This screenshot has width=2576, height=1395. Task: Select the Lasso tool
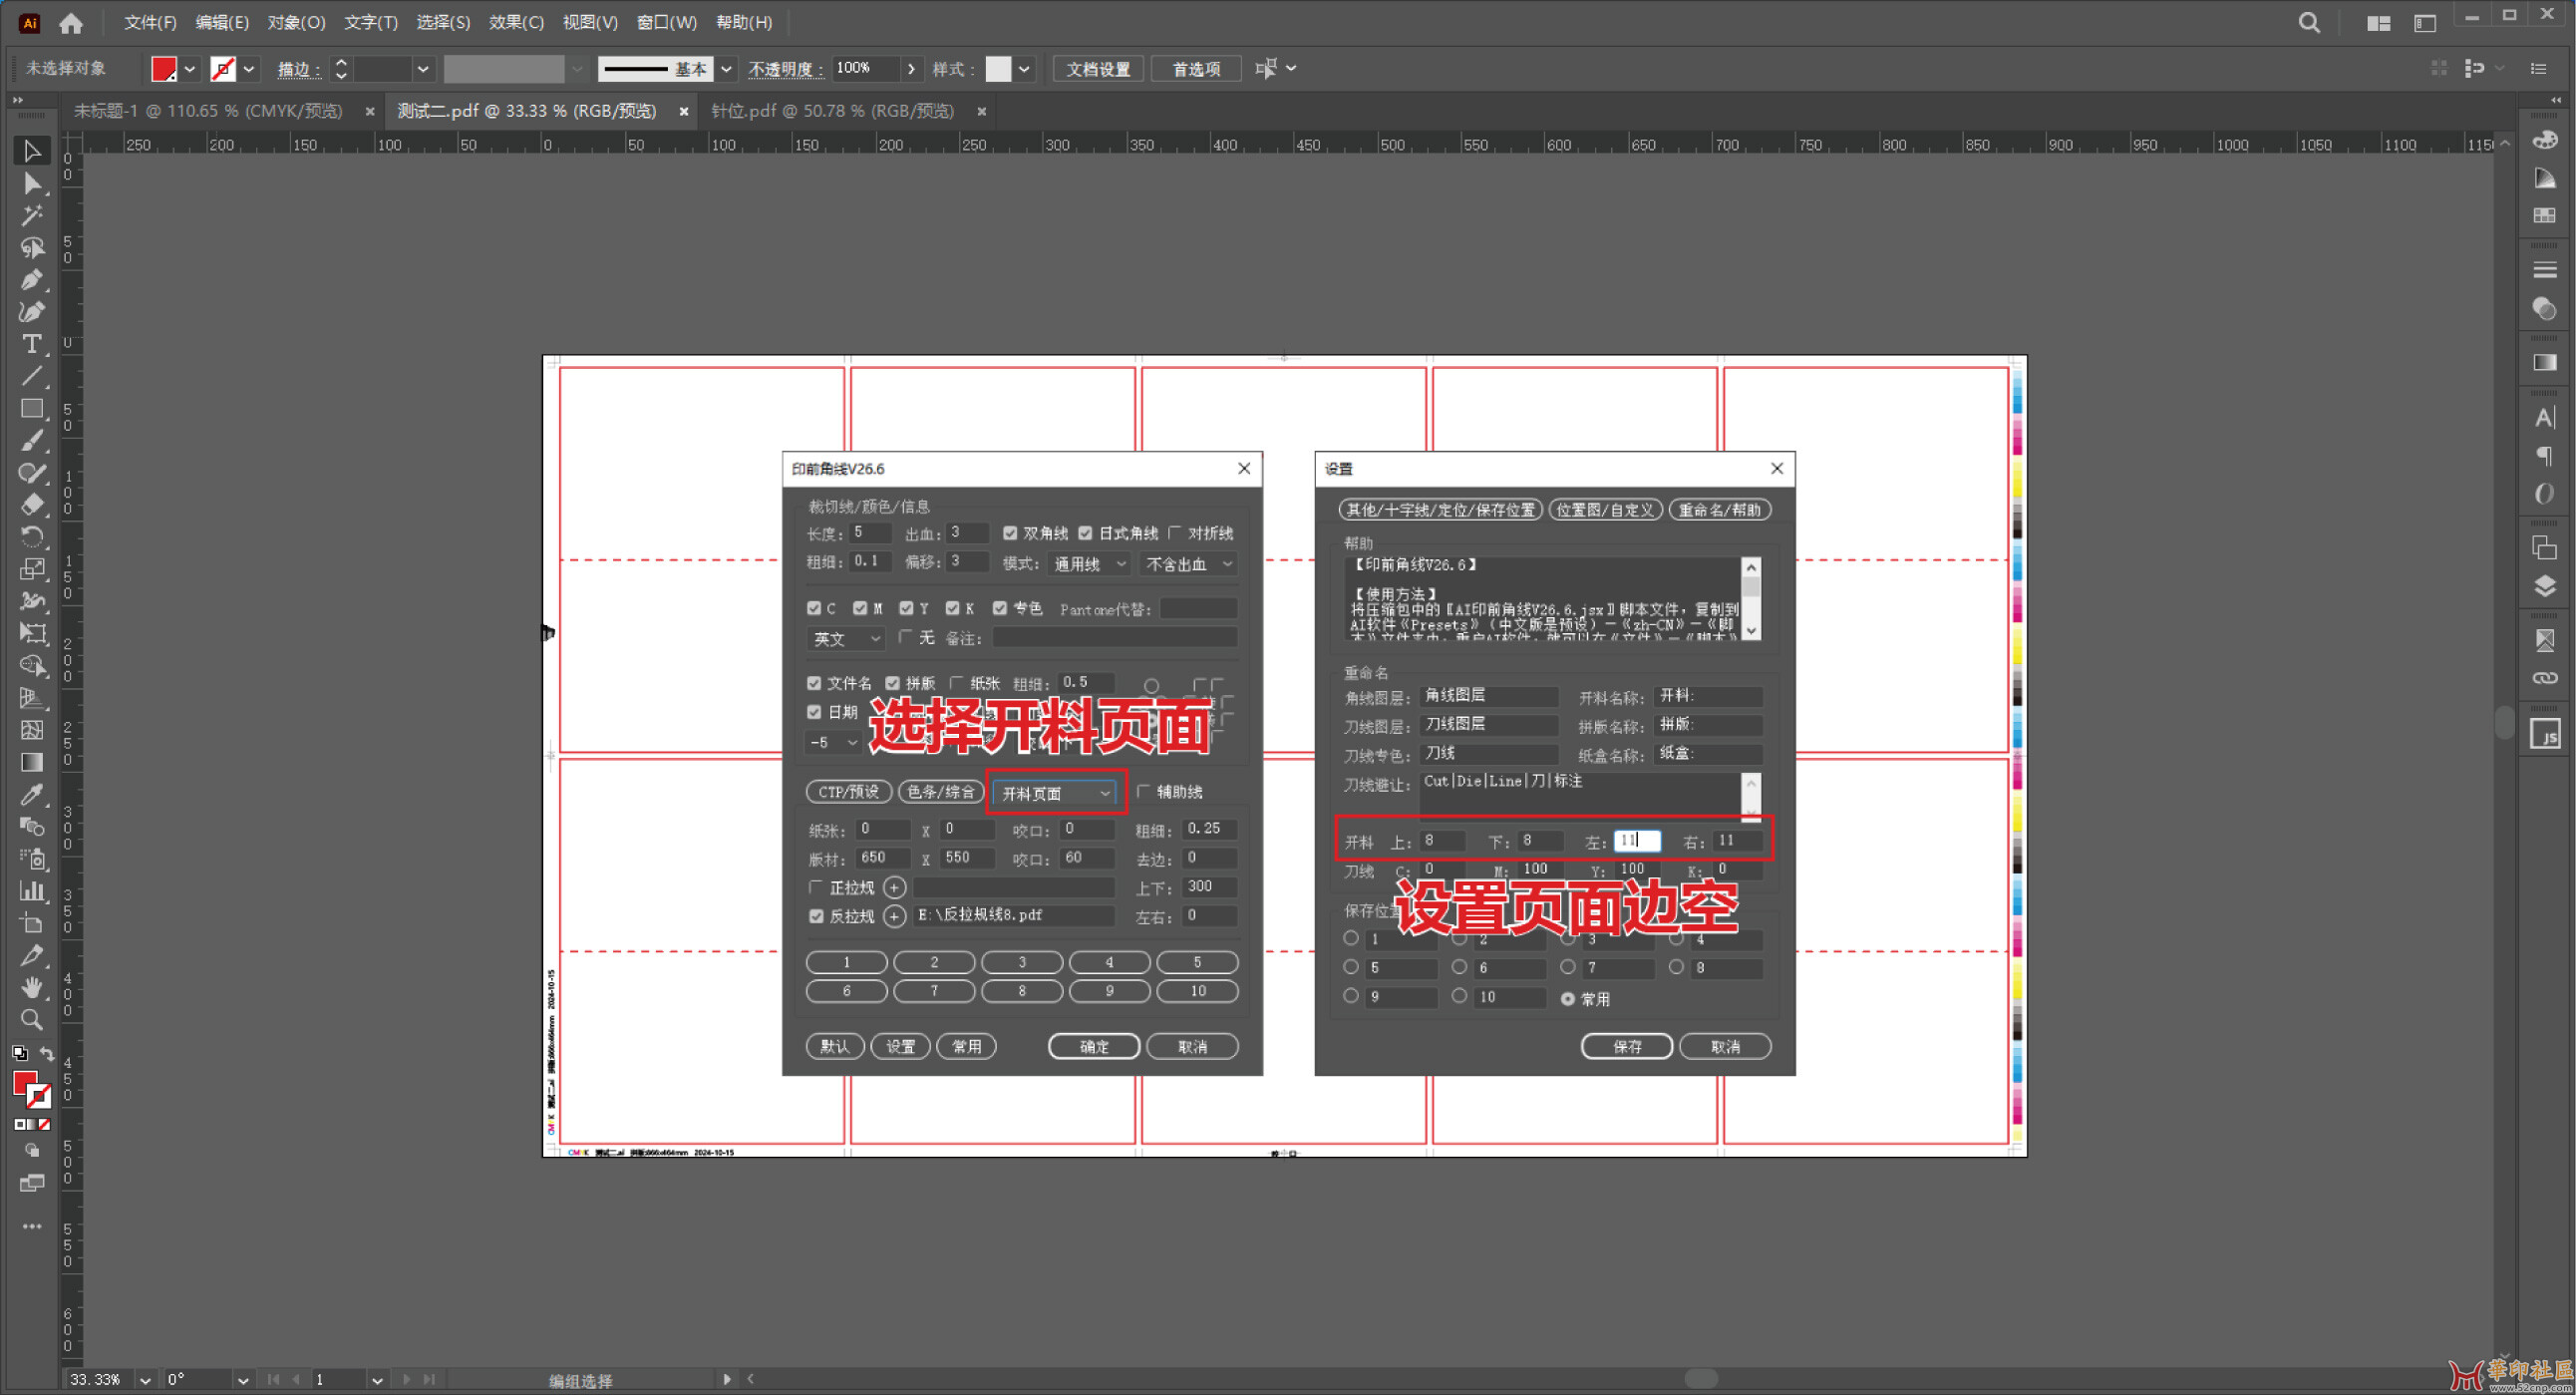click(x=31, y=248)
